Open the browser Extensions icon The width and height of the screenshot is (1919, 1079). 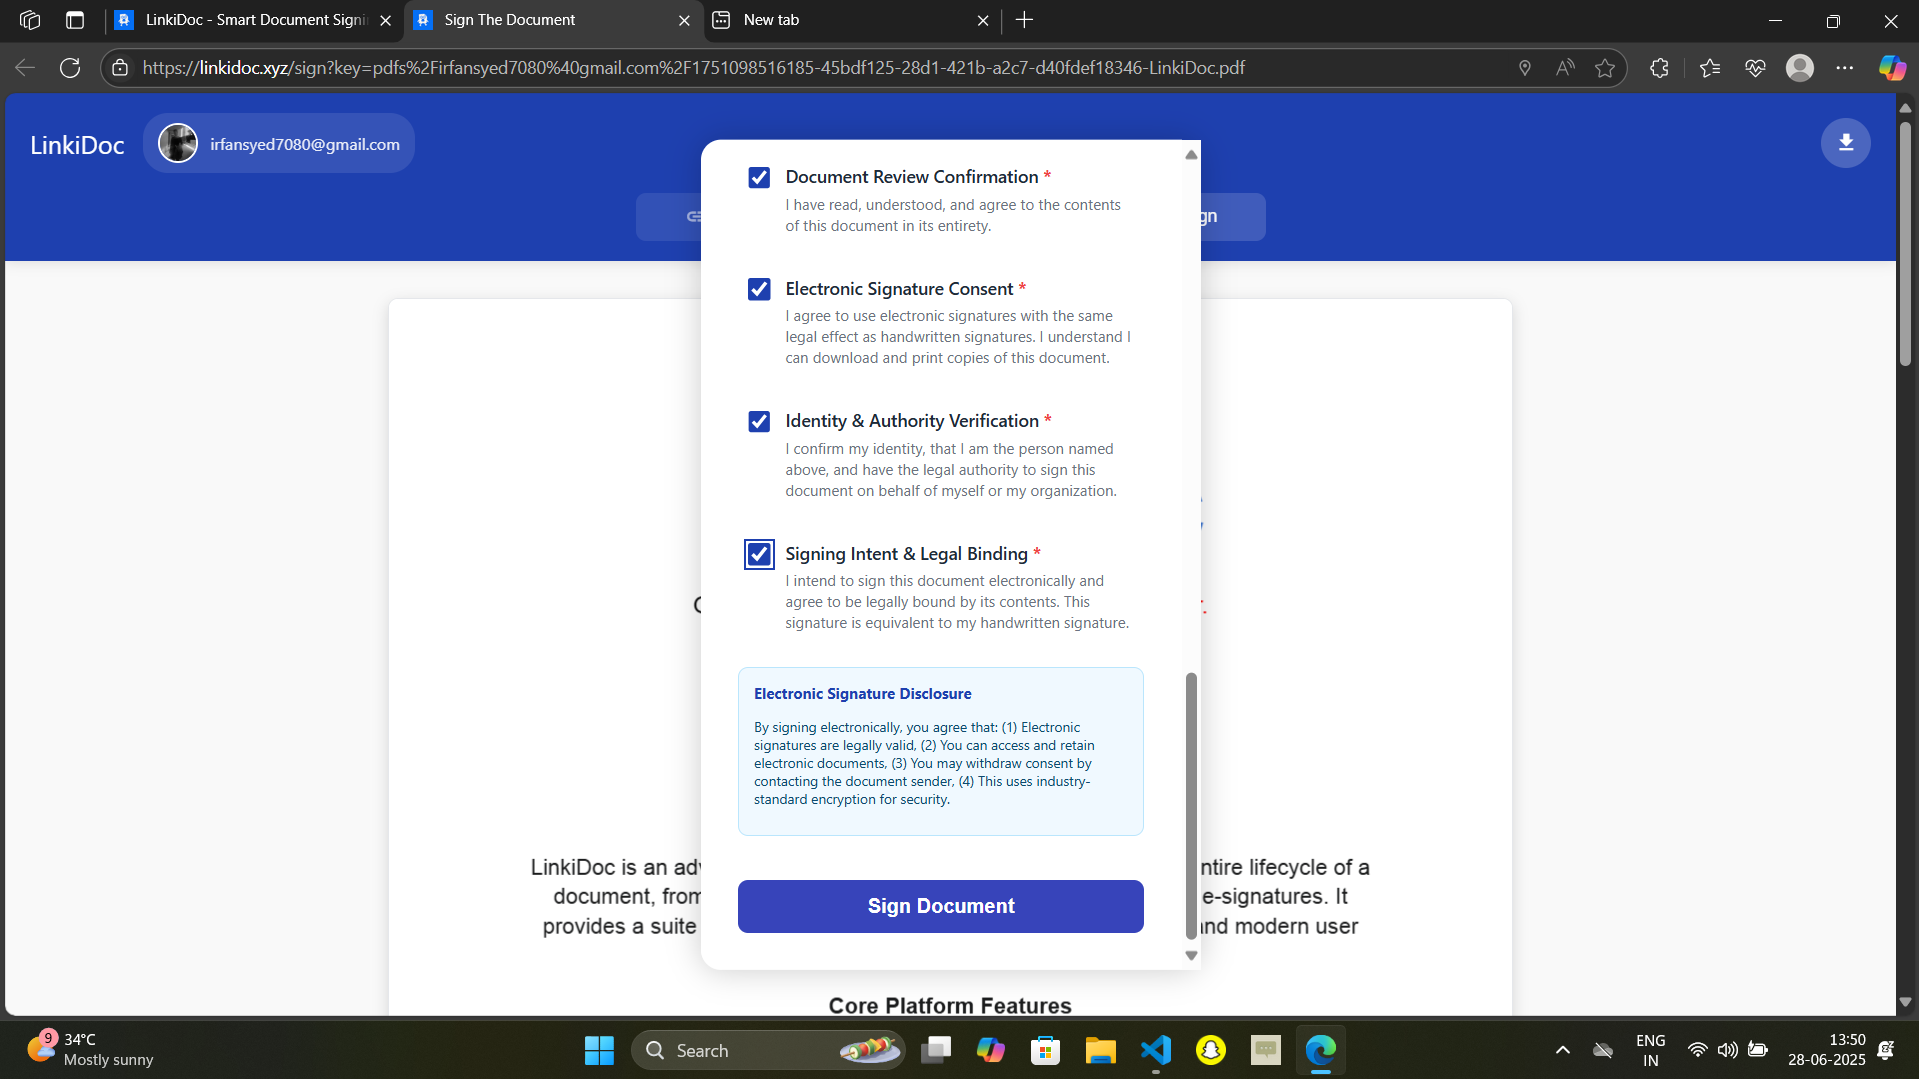(x=1659, y=68)
